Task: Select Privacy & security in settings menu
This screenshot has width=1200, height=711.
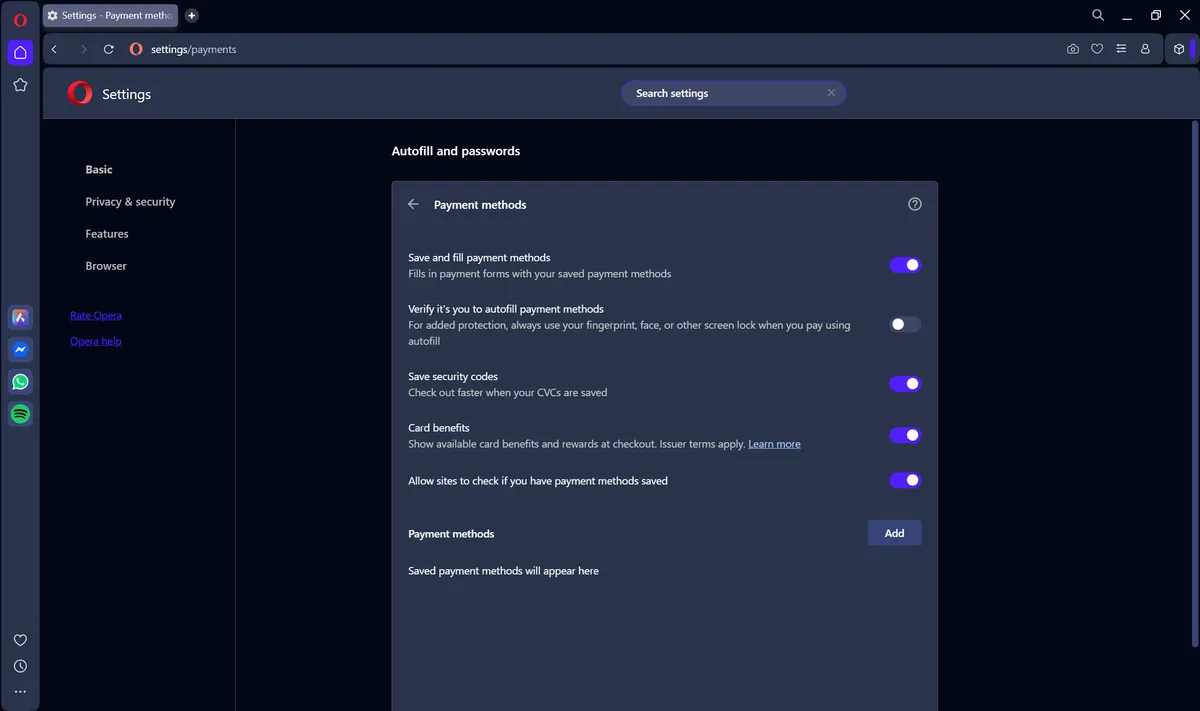Action: [x=130, y=202]
